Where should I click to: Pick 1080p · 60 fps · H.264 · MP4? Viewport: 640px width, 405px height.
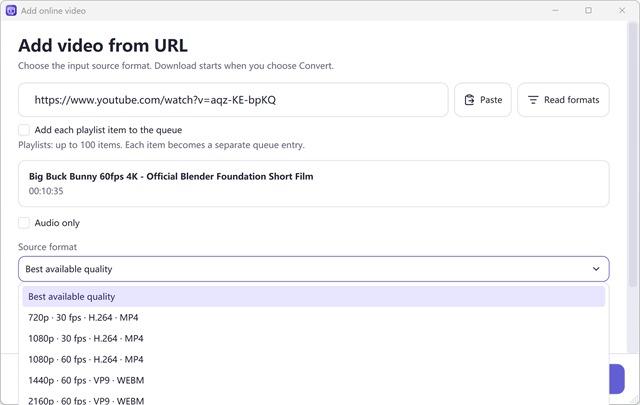coord(313,359)
